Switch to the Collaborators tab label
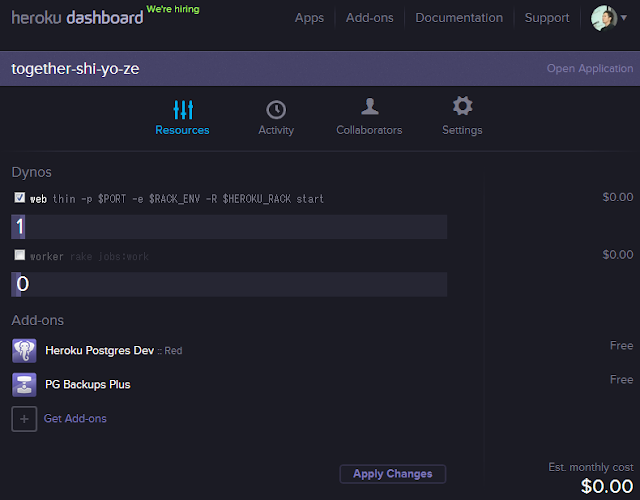The width and height of the screenshot is (640, 500). 369,130
